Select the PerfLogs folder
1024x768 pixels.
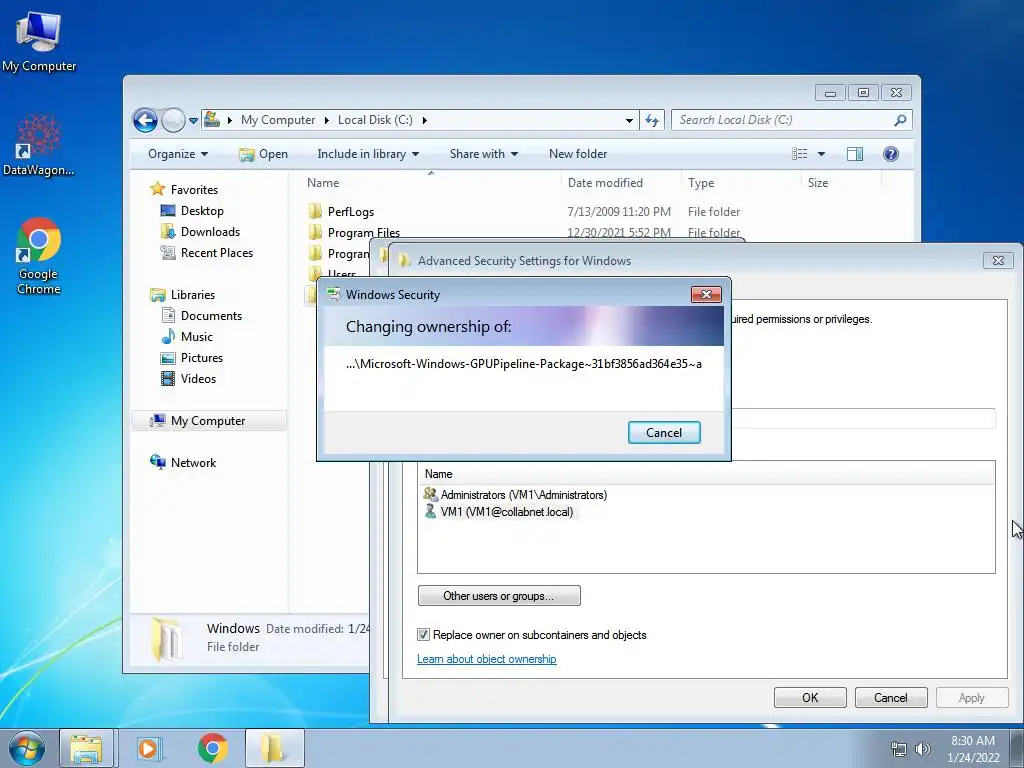click(350, 212)
